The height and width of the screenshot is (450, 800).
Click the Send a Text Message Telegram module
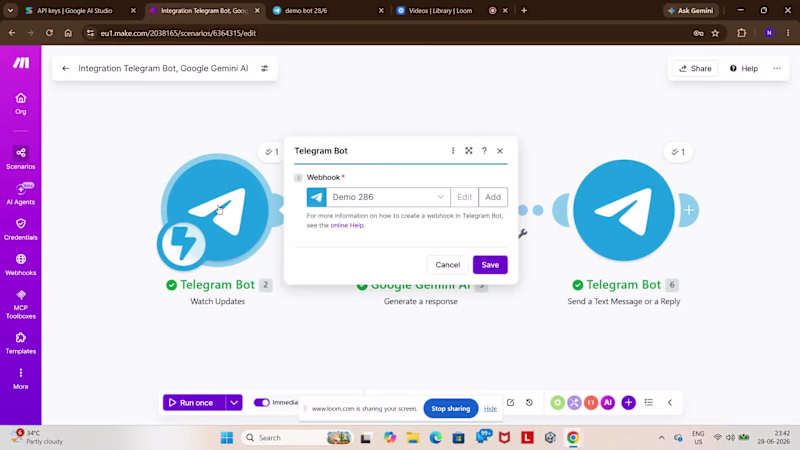[x=623, y=210]
